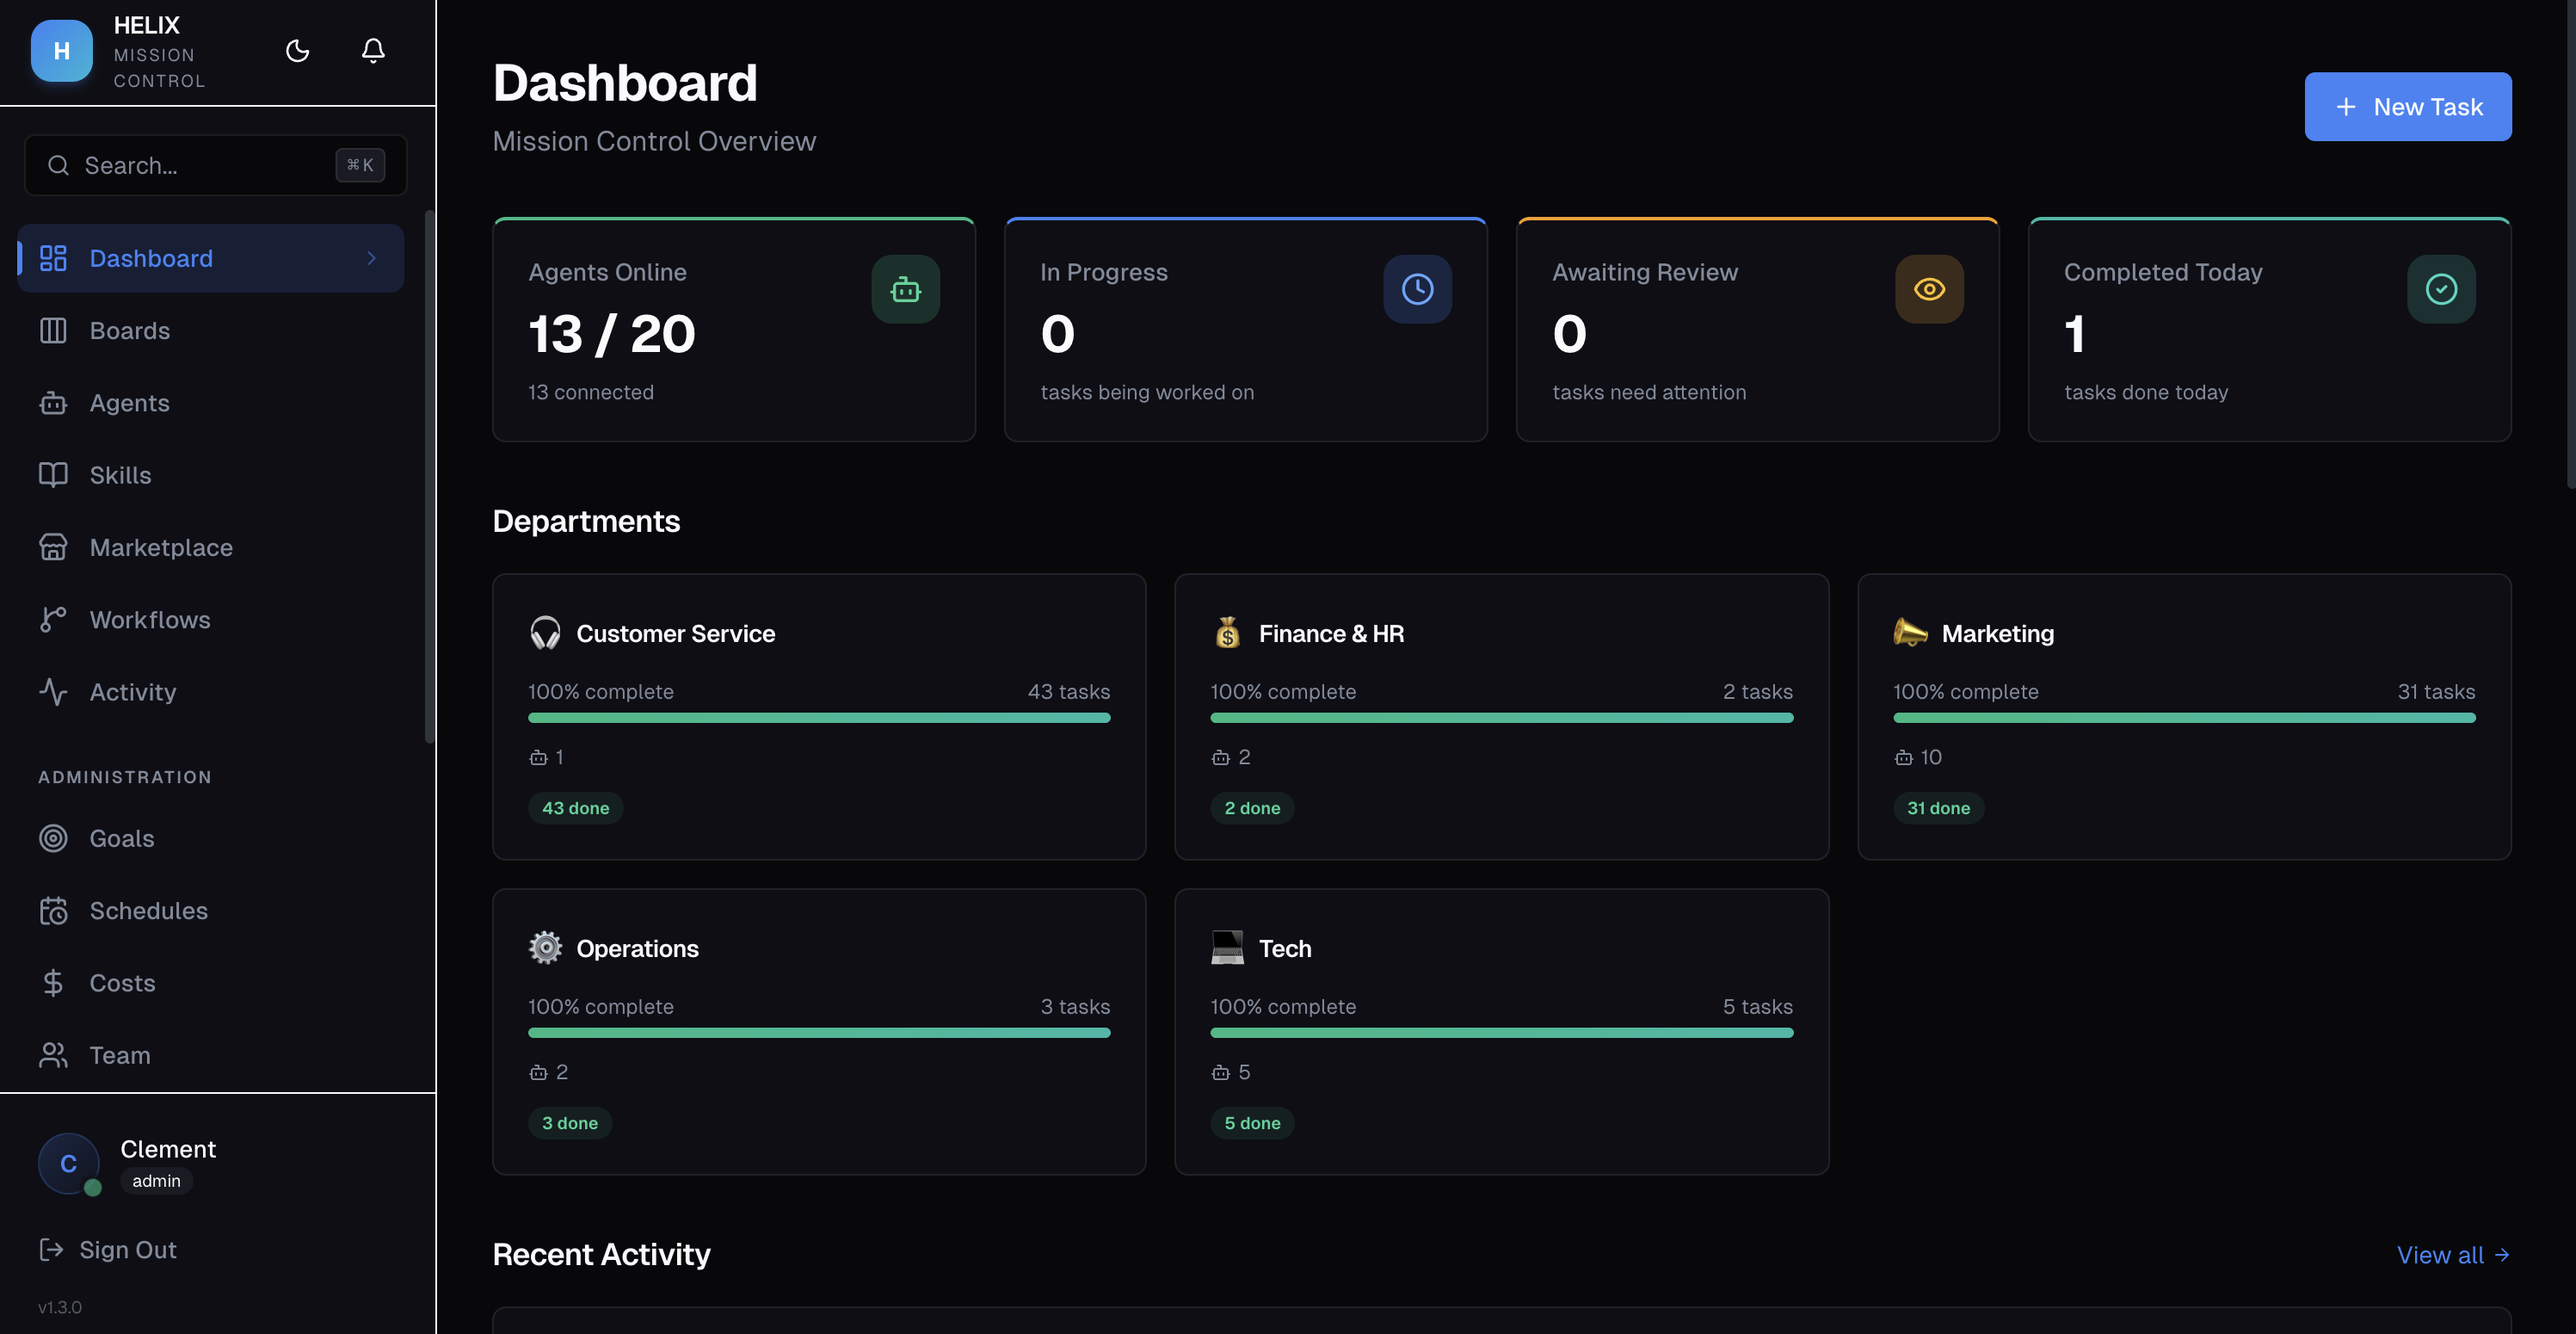The width and height of the screenshot is (2576, 1334).
Task: Click the checkmark icon on Completed Today card
Action: coord(2441,289)
